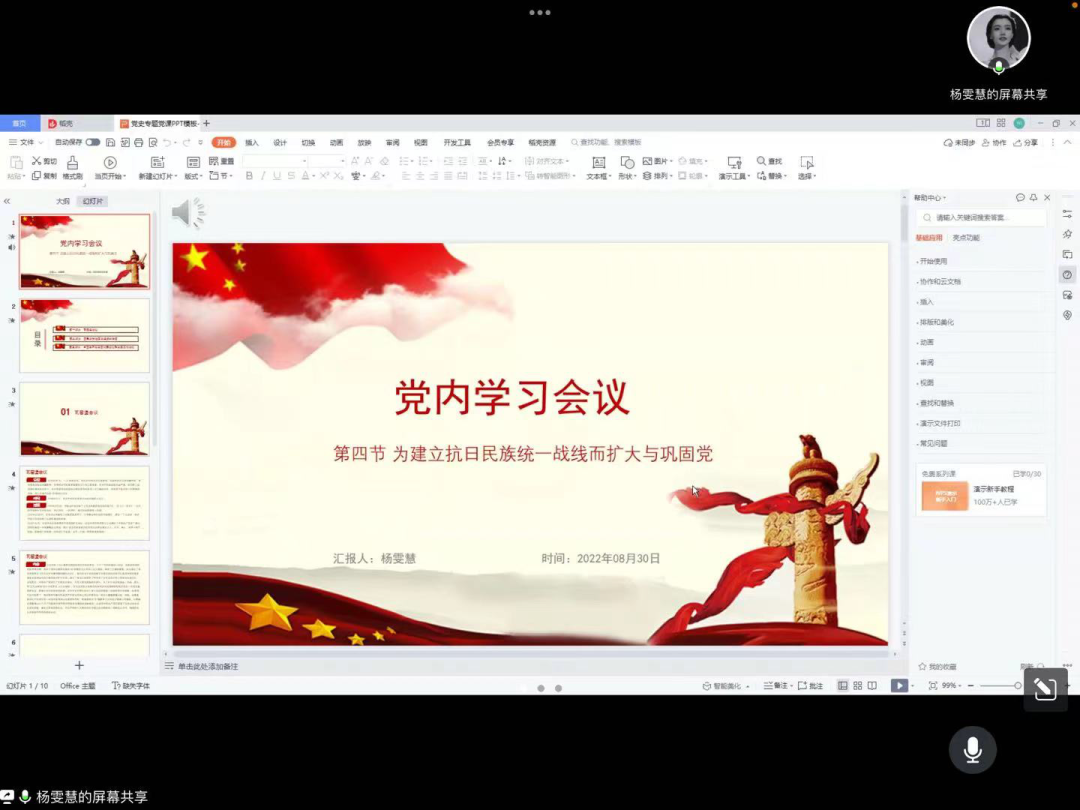
Task: Open the 动画 ribbon tab
Action: pyautogui.click(x=336, y=143)
